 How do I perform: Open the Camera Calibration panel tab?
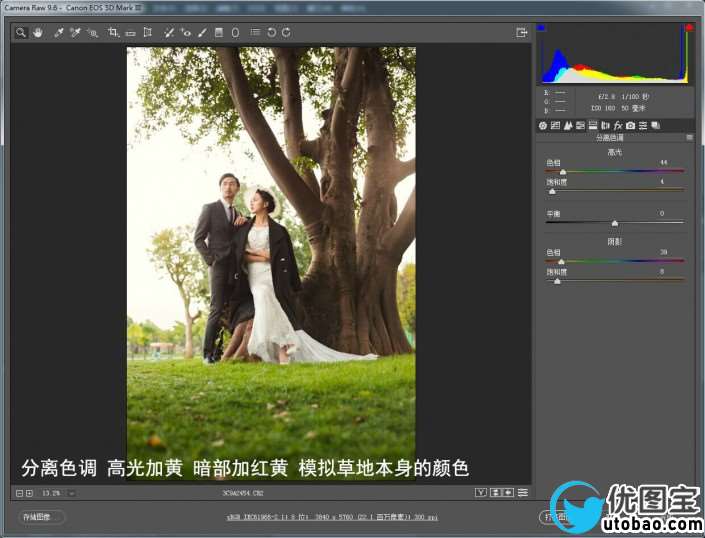point(631,126)
